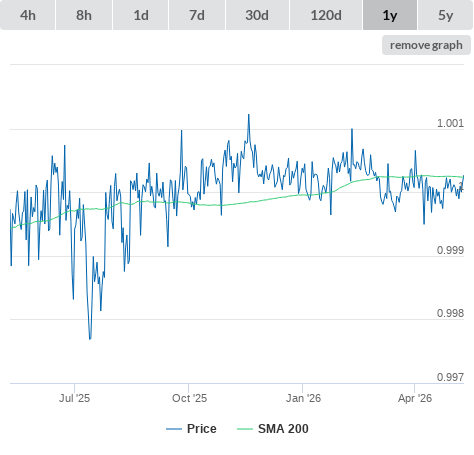
Task: Choose the 7d chart range
Action: tap(197, 15)
